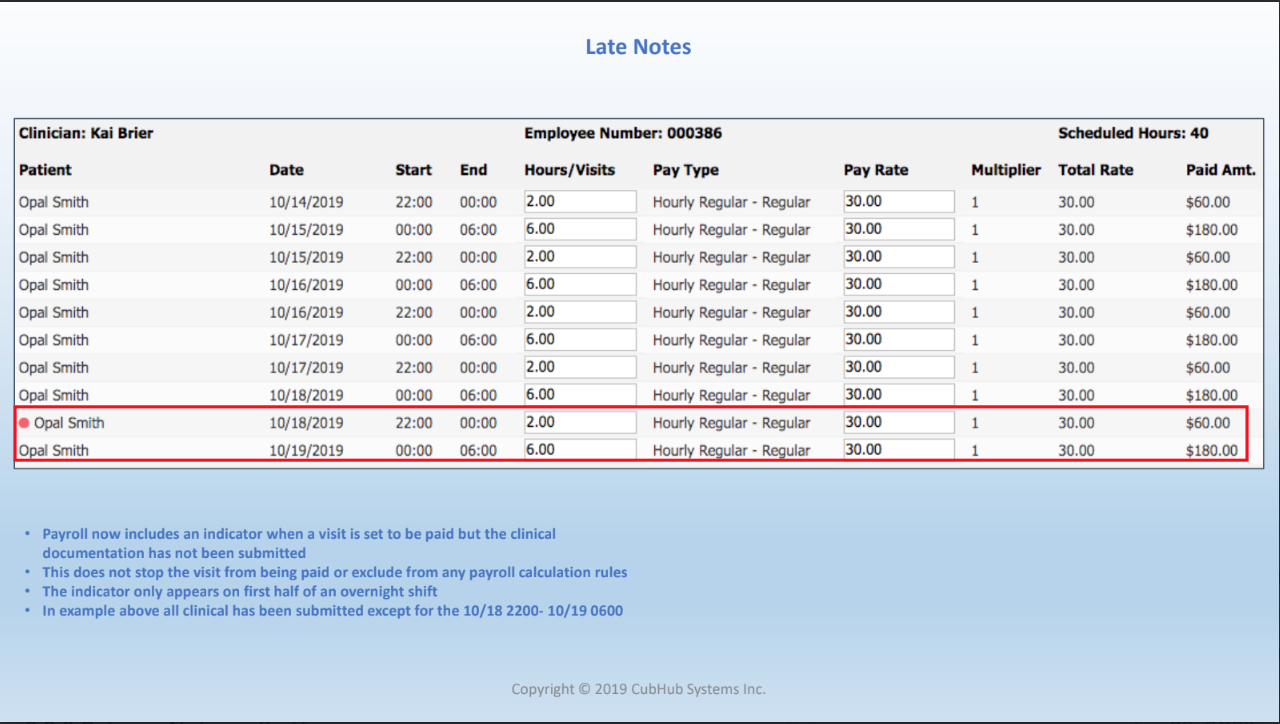Click the 'Total Rate' column header
The image size is (1280, 724).
pos(1096,170)
